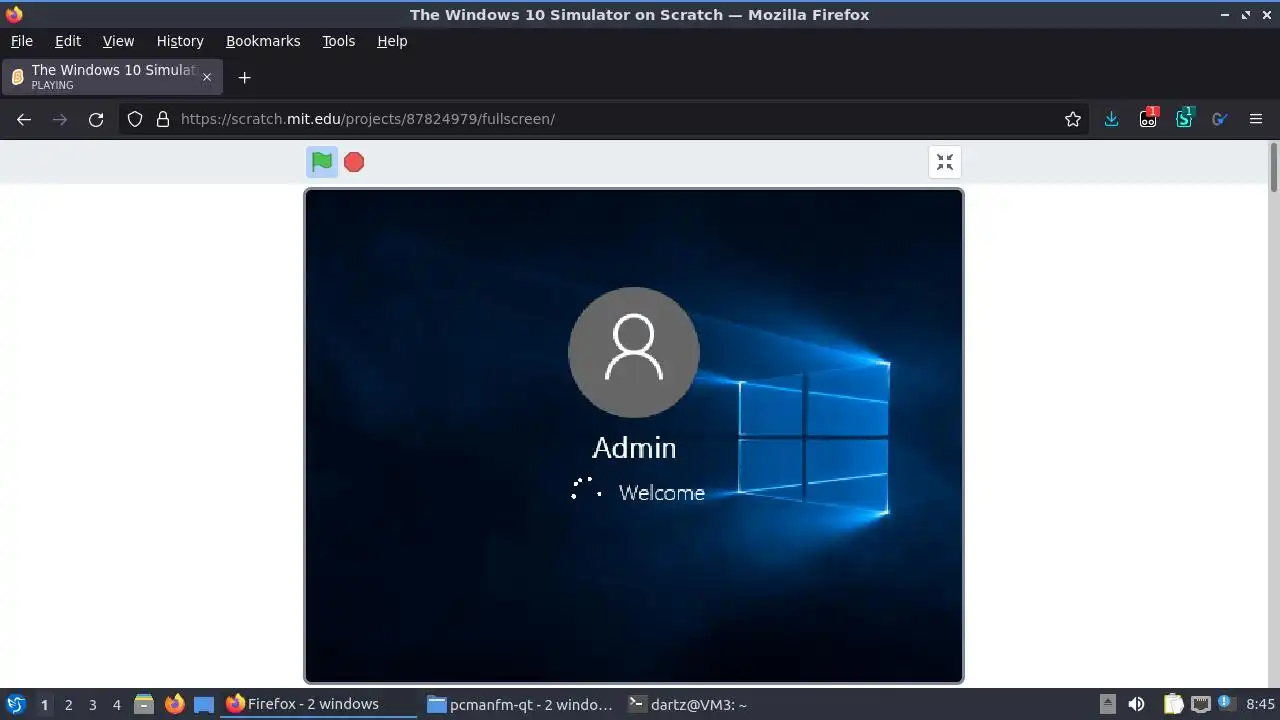Reload the current page
The image size is (1280, 720).
(x=96, y=119)
